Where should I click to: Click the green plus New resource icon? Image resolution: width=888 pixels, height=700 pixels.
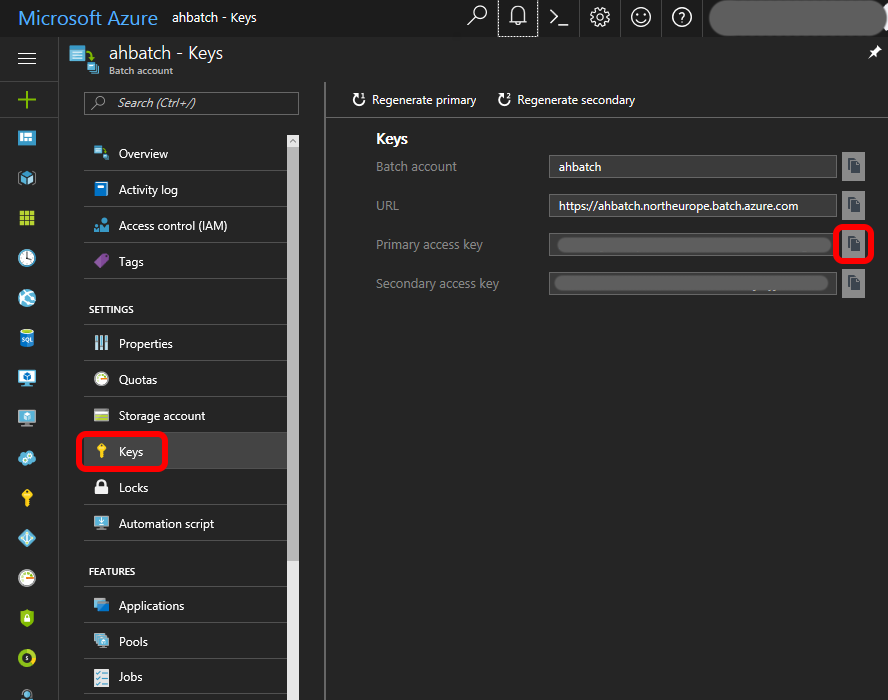27,100
